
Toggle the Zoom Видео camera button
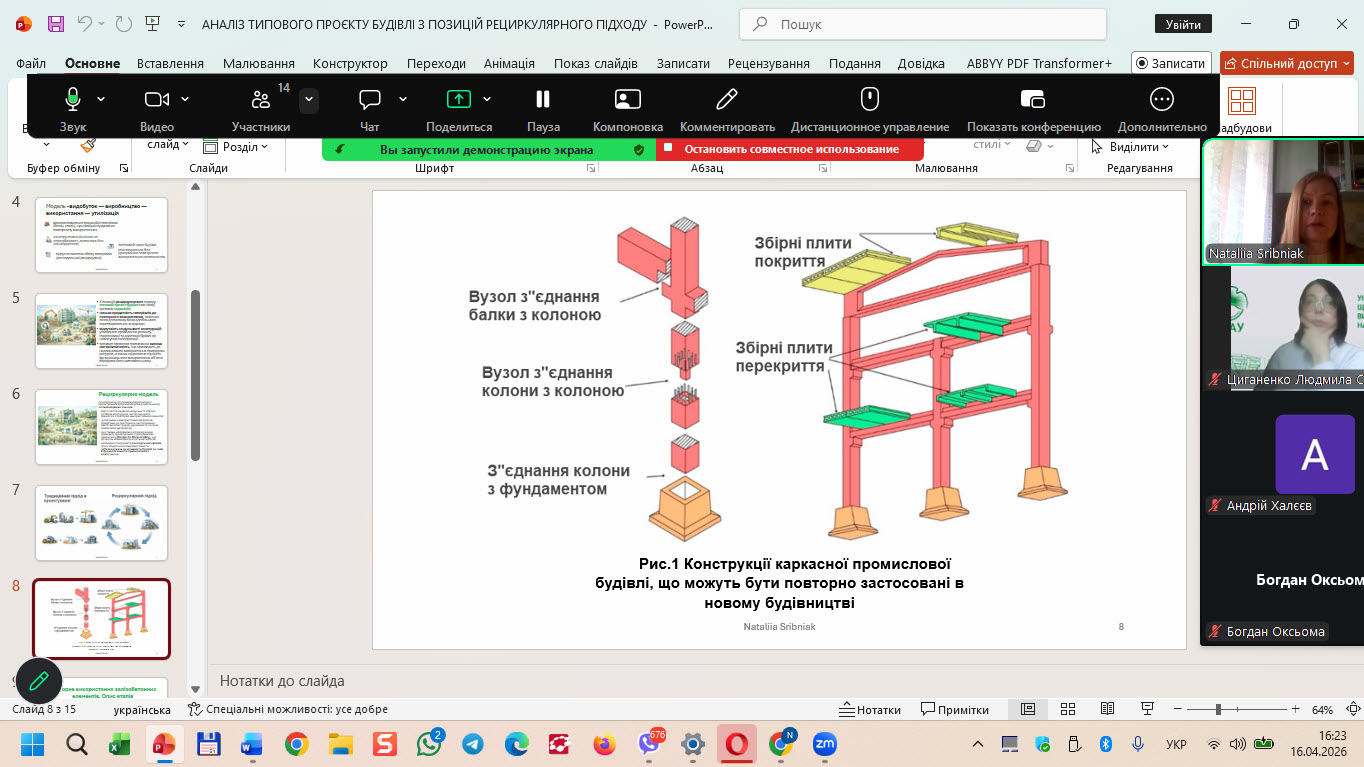tap(156, 99)
